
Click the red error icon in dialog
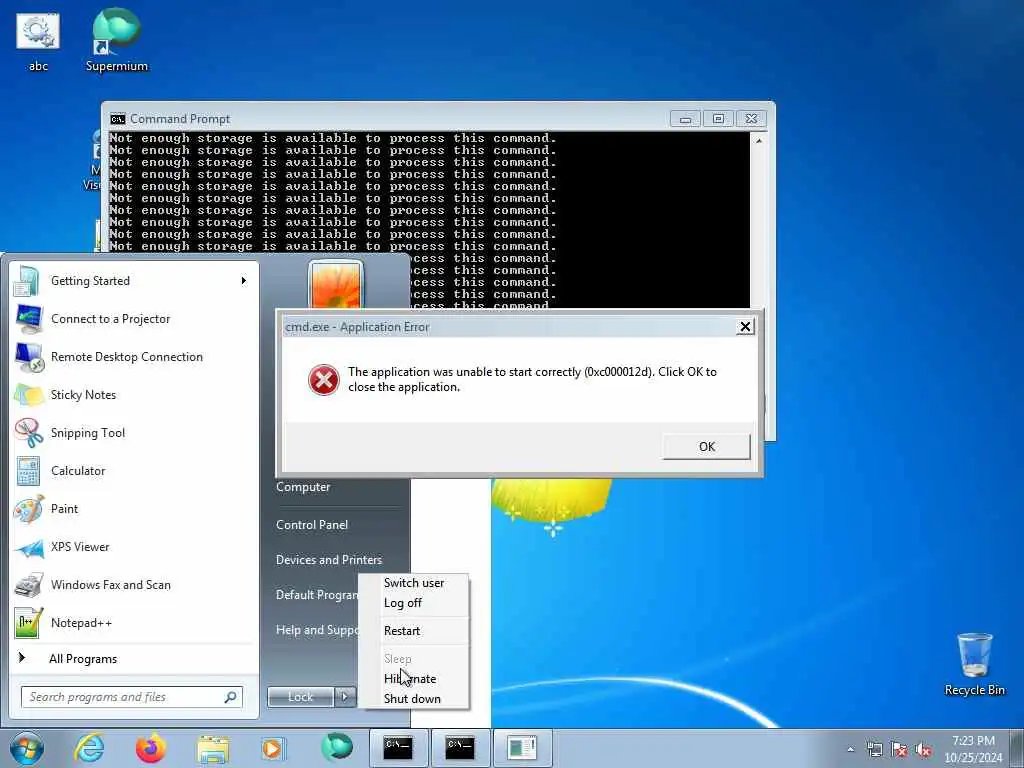324,380
